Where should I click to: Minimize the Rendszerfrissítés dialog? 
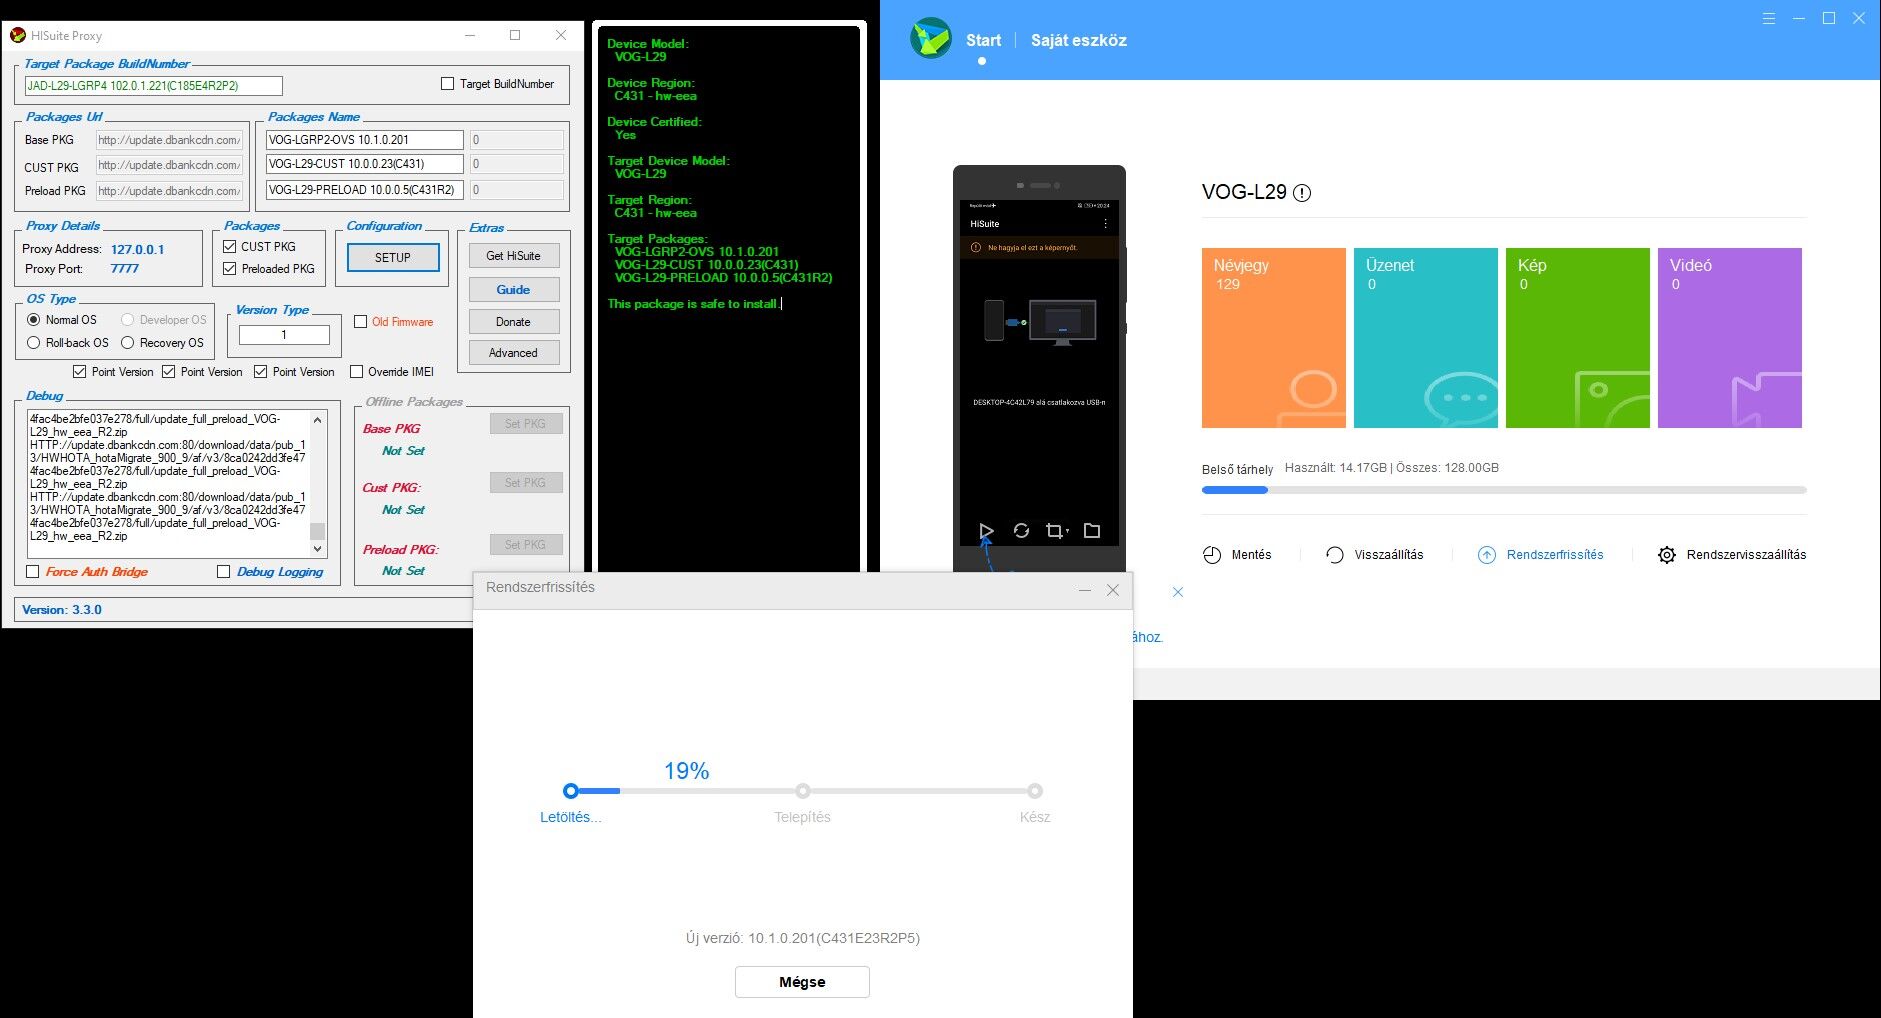[x=1085, y=590]
